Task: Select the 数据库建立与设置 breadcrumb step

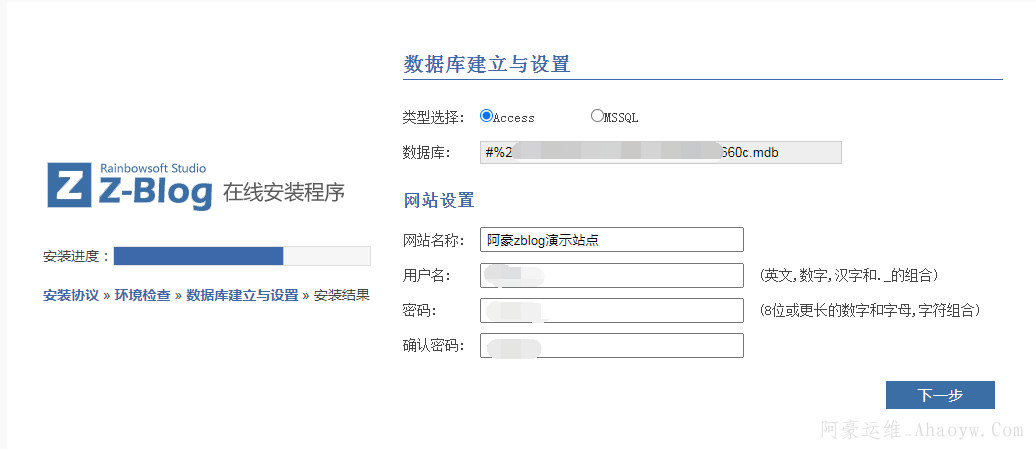Action: pyautogui.click(x=242, y=295)
